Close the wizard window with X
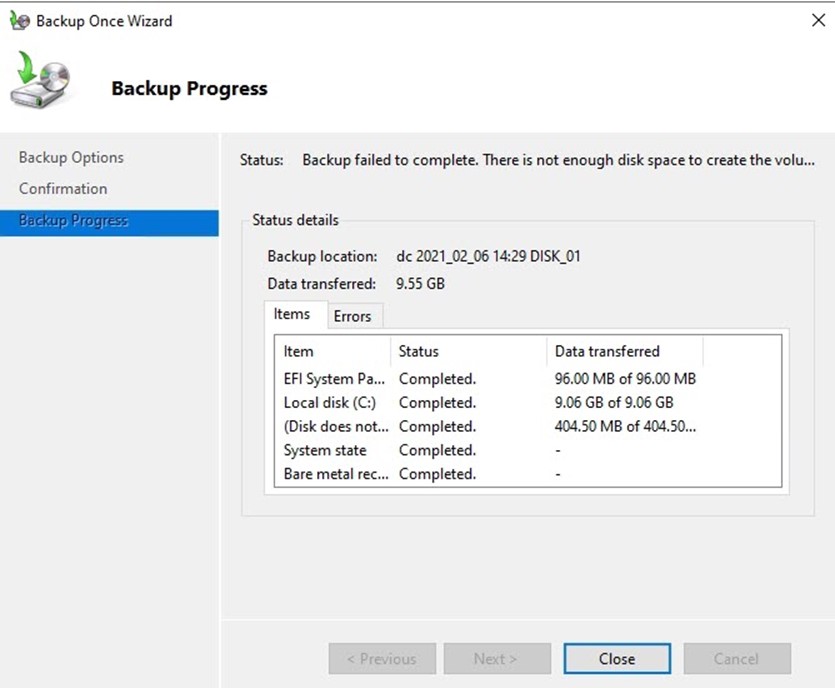The height and width of the screenshot is (688, 835). [816, 21]
